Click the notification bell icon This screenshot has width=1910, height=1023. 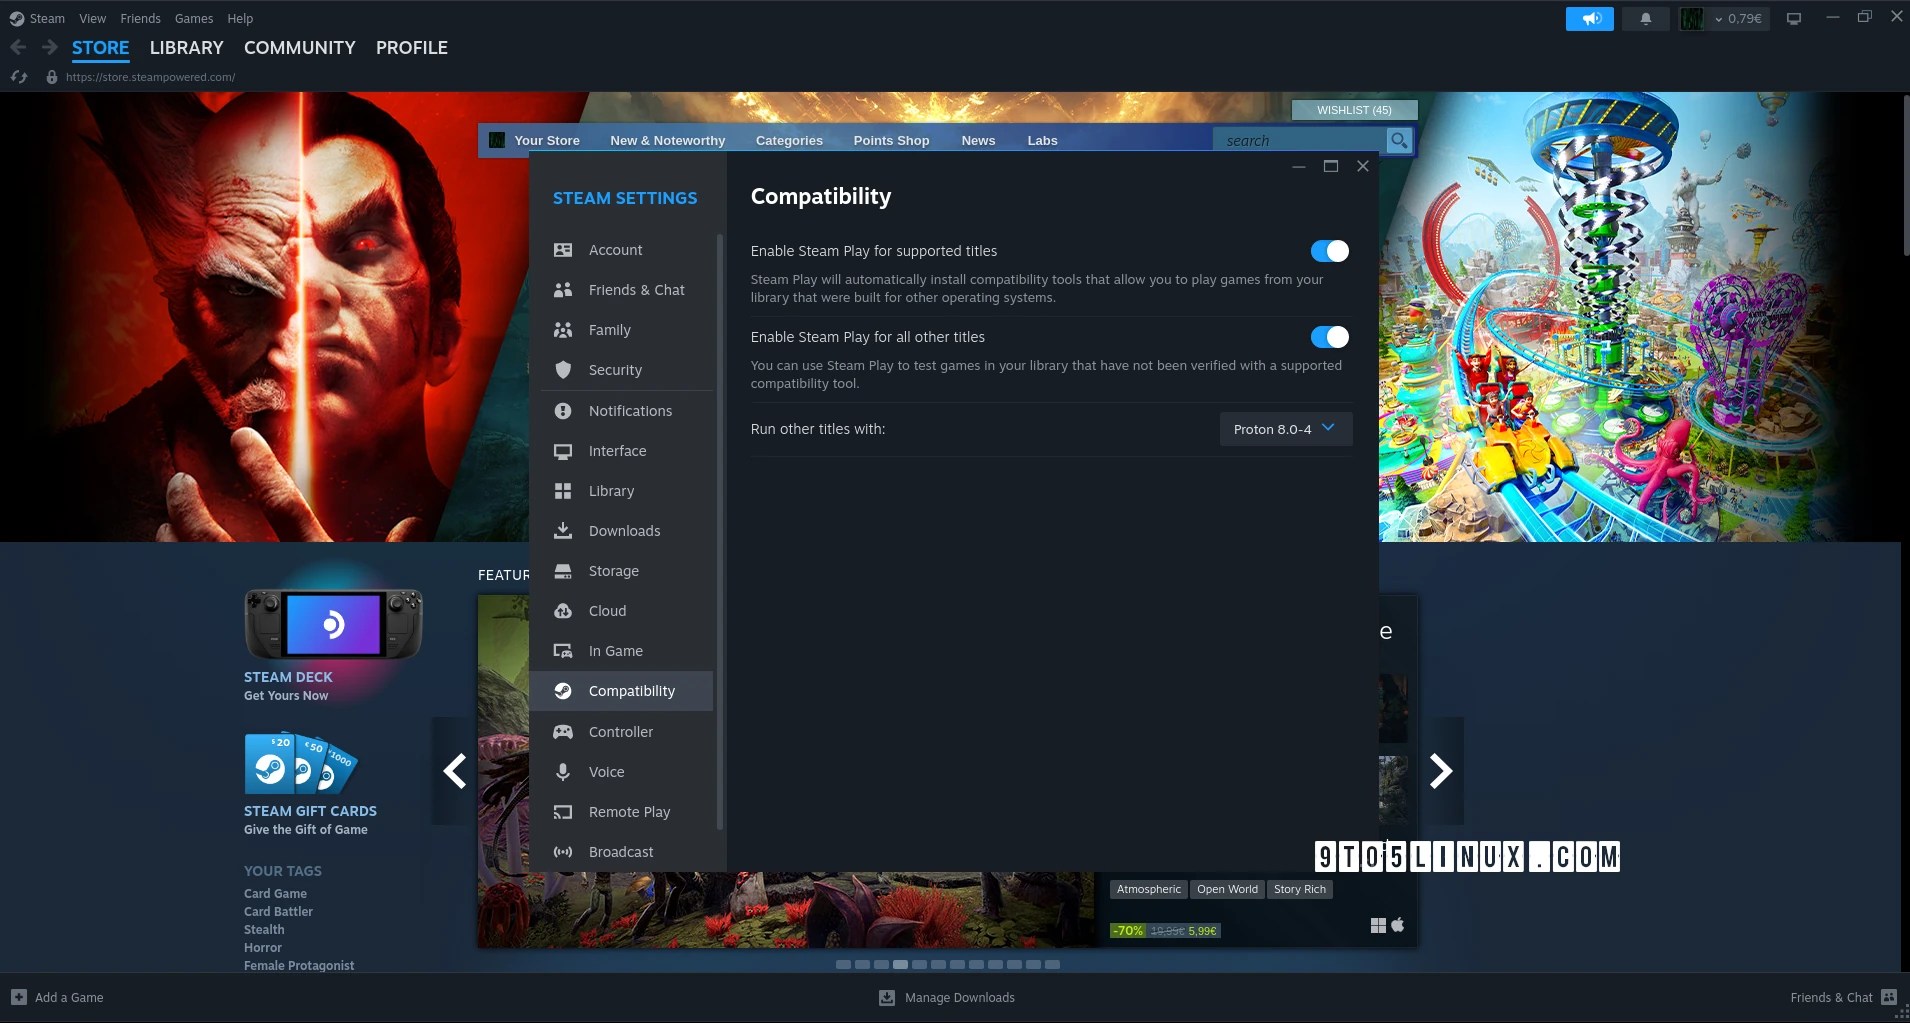[x=1645, y=18]
